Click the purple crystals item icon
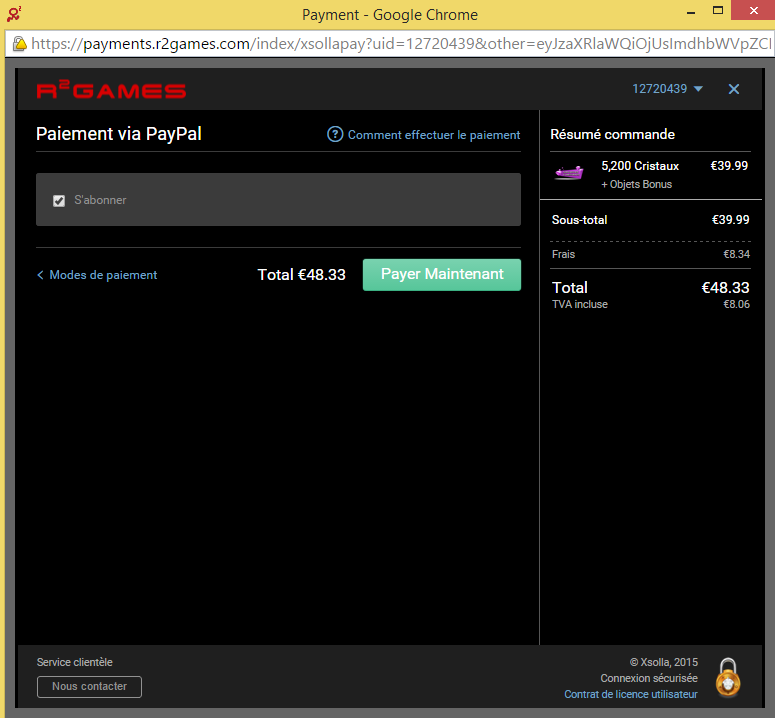The height and width of the screenshot is (718, 775). [569, 173]
